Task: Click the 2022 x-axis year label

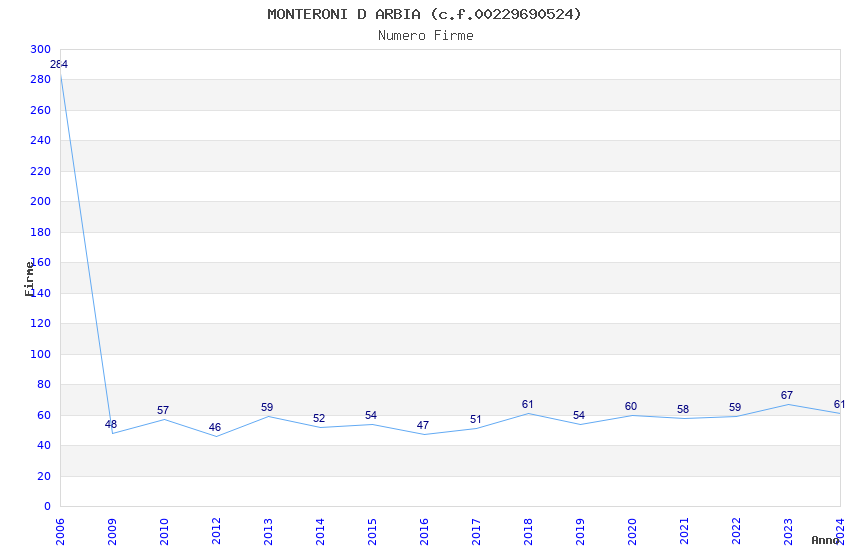Action: (x=736, y=532)
